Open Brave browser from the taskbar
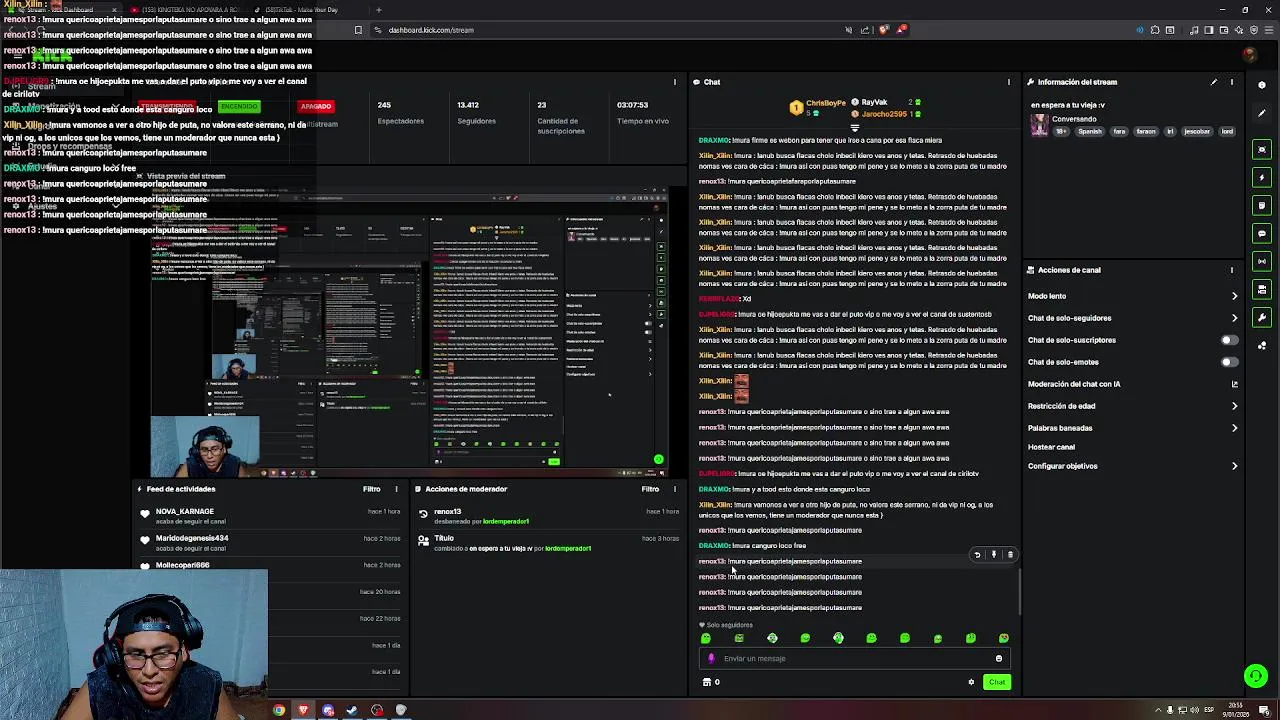 coord(303,711)
